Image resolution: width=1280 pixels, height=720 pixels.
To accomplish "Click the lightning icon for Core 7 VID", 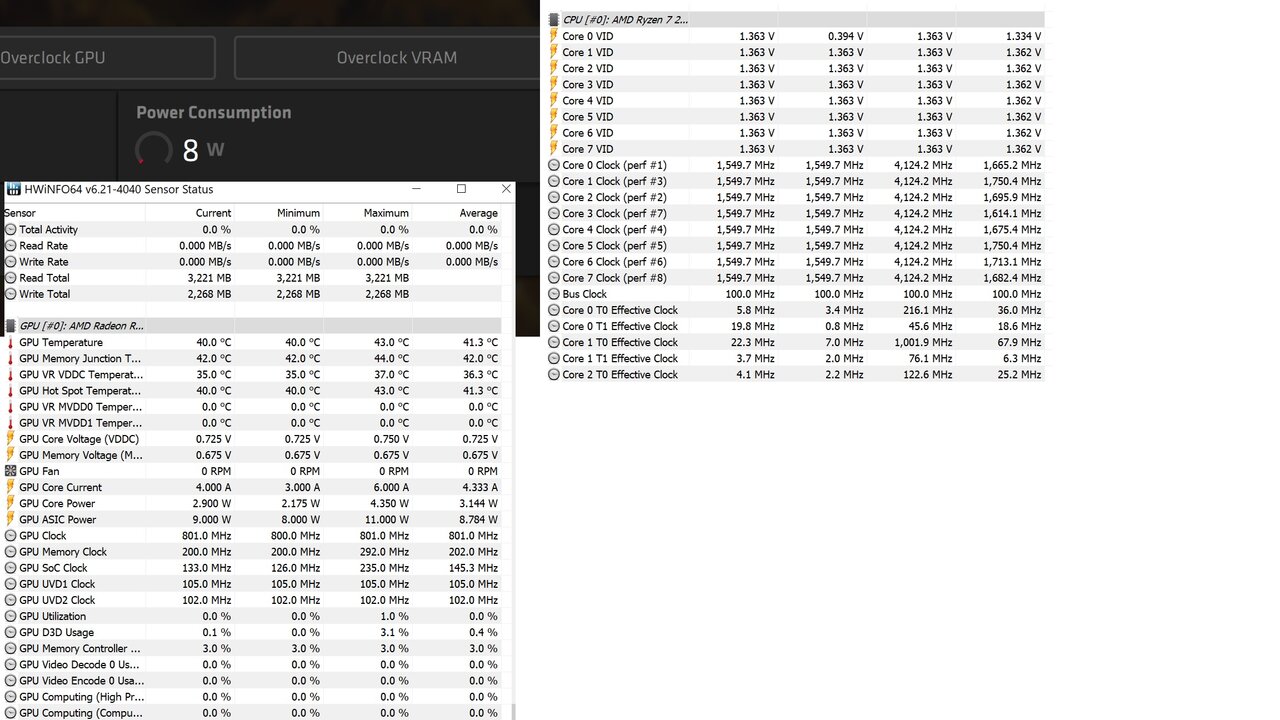I will click(x=553, y=149).
